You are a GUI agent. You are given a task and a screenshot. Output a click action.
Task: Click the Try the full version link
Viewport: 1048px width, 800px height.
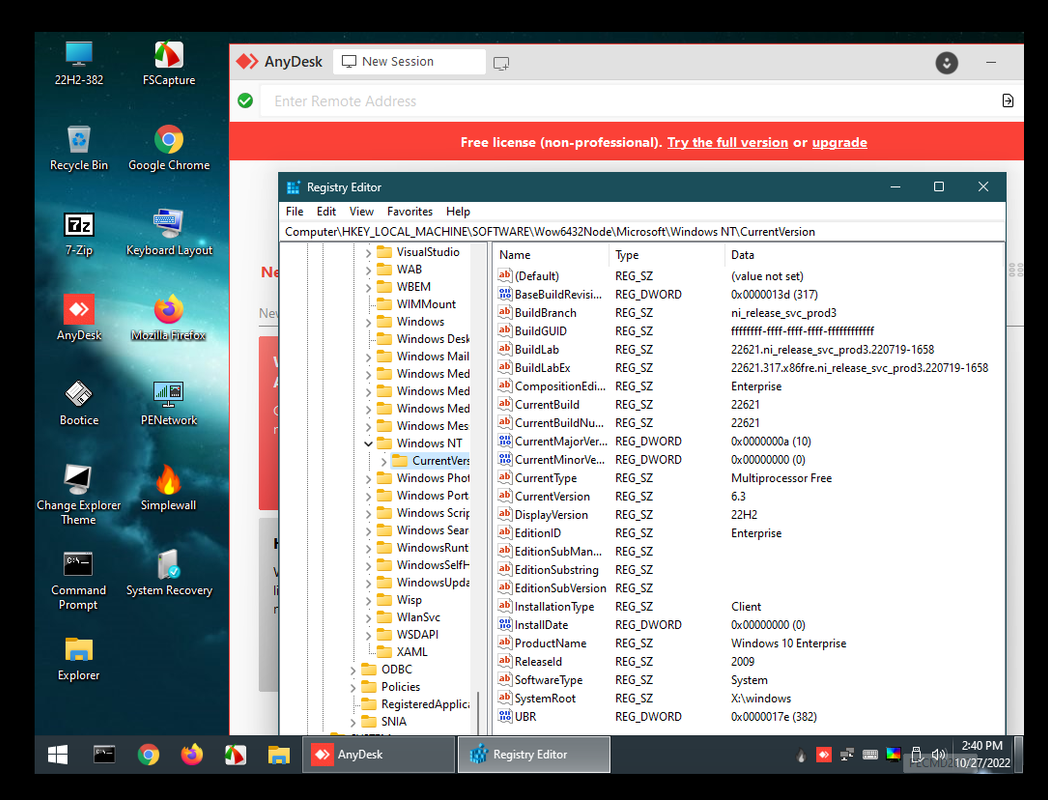coord(727,142)
